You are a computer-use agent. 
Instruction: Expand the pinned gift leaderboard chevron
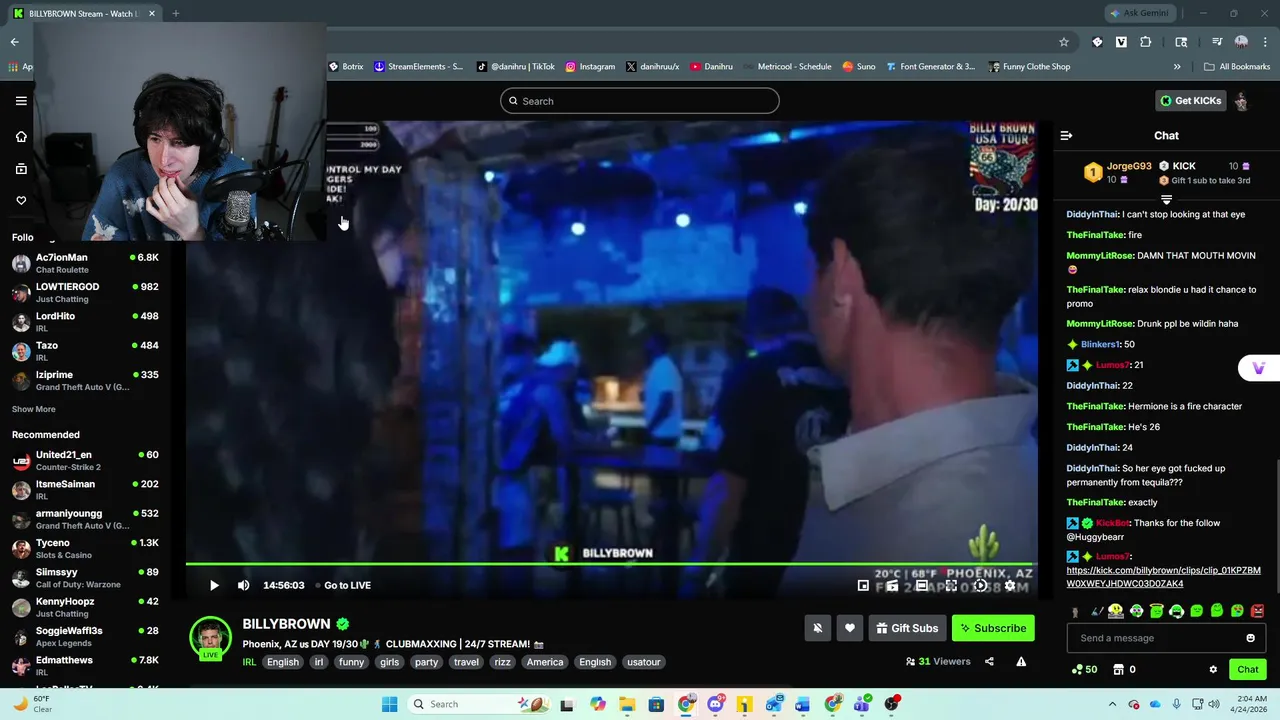coord(1166,200)
